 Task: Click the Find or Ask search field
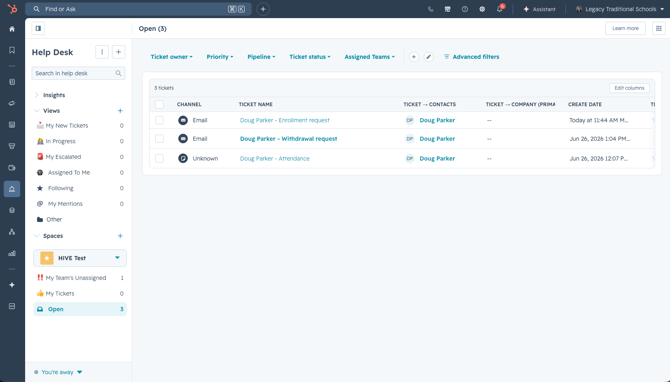pyautogui.click(x=138, y=9)
